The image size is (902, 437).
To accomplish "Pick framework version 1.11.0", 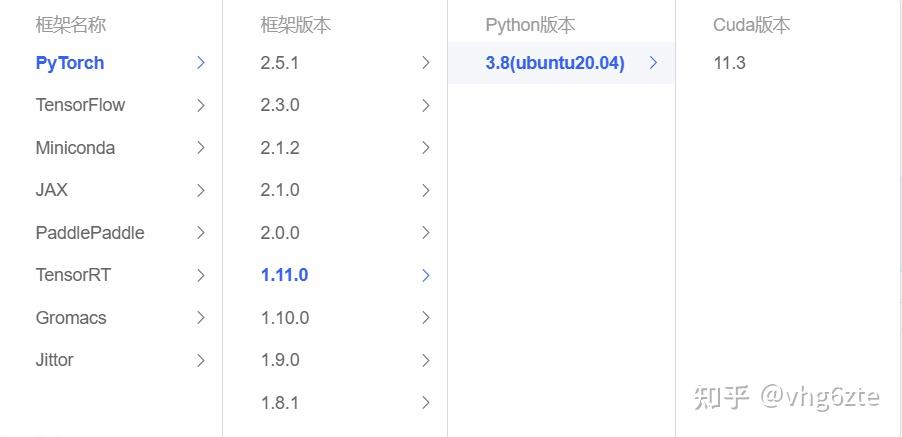I will (x=284, y=275).
